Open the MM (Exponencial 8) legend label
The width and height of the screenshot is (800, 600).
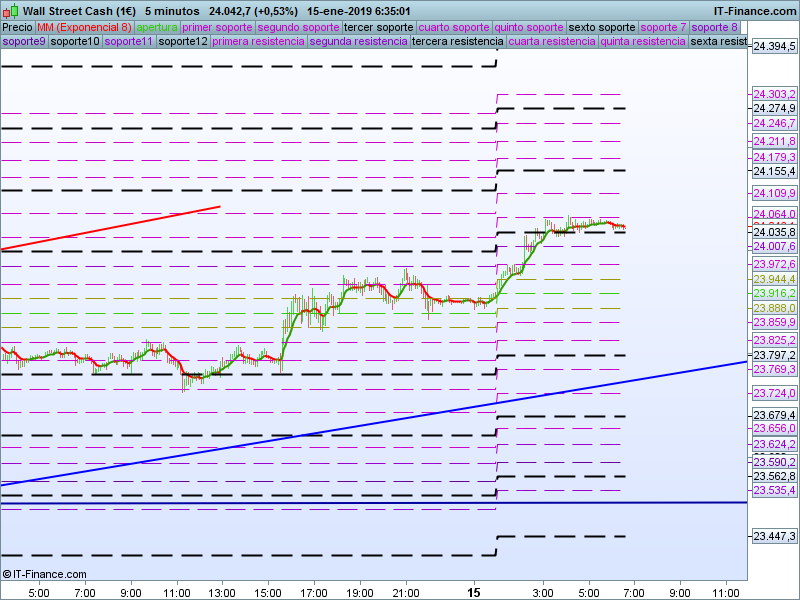[x=84, y=28]
